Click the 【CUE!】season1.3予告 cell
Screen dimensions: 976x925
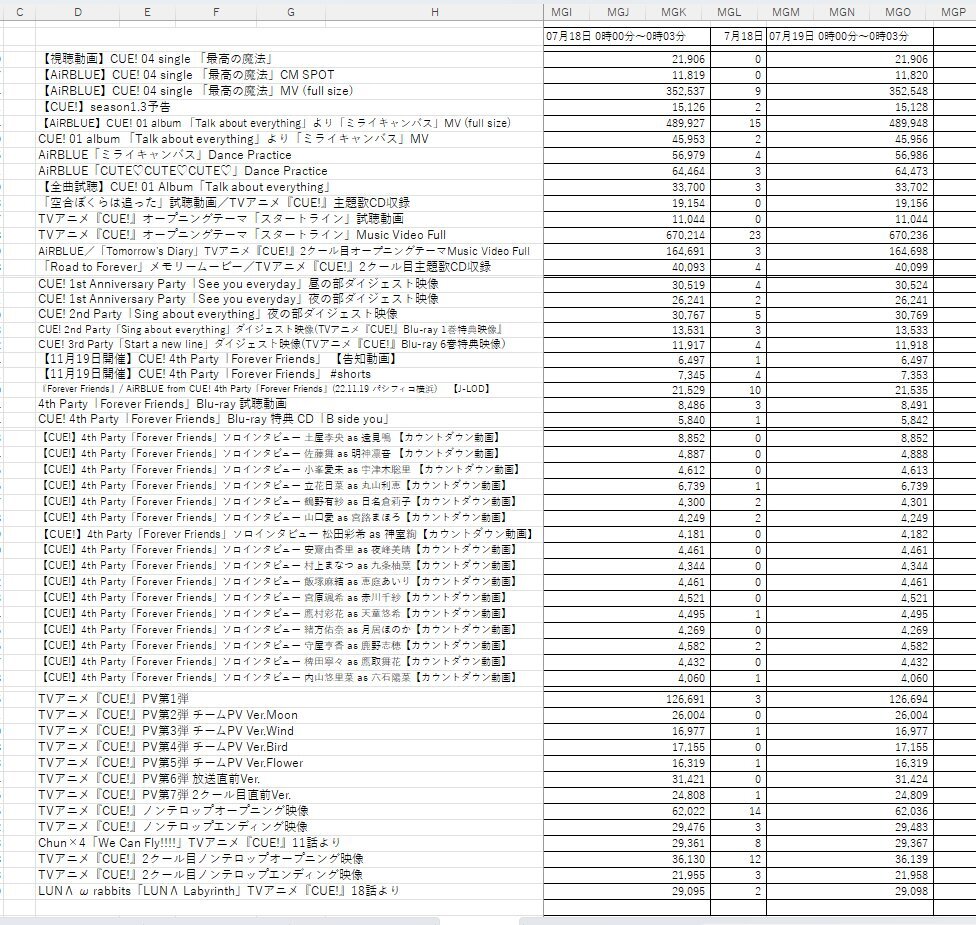pos(104,107)
